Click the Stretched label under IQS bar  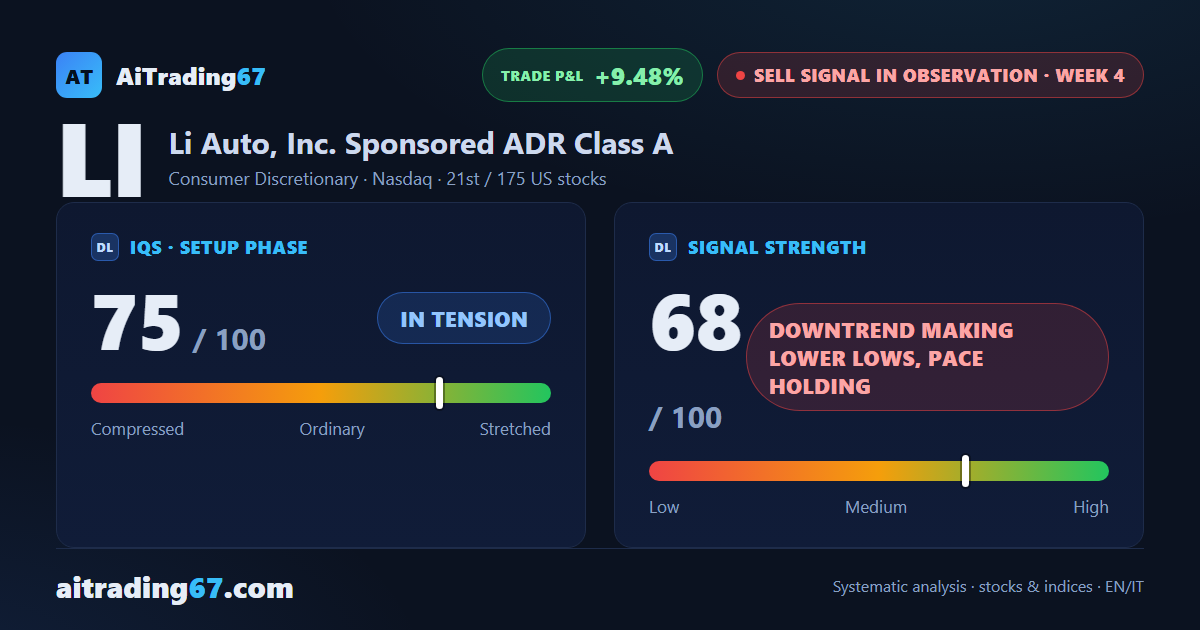point(515,429)
